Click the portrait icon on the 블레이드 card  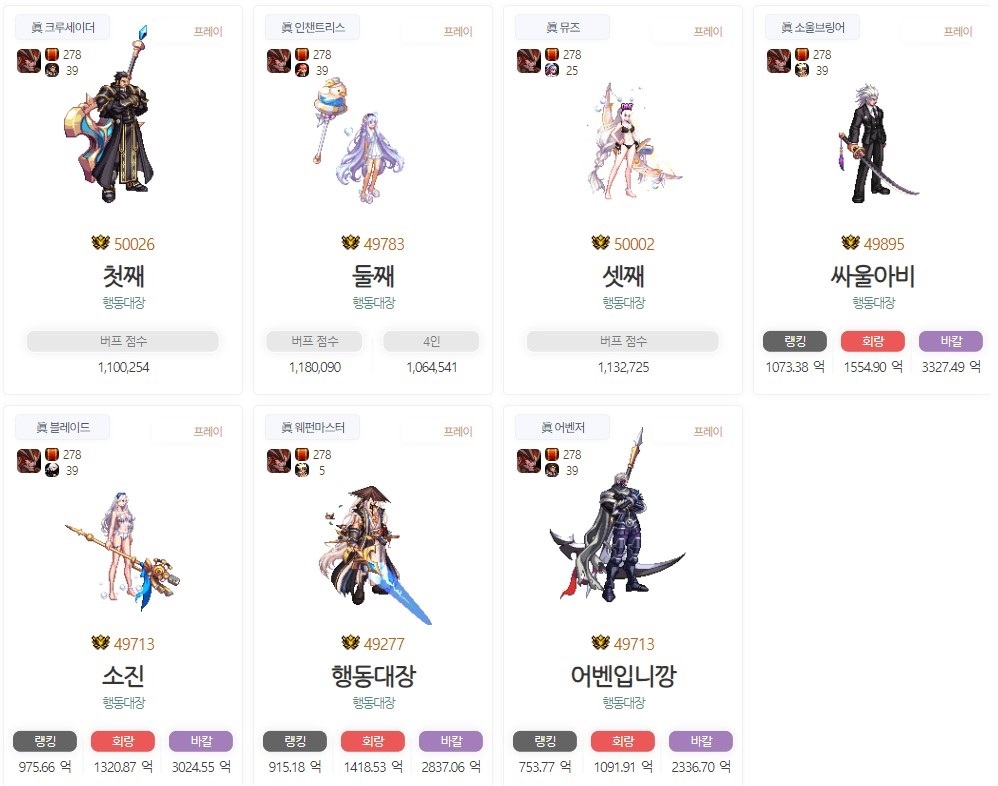(x=29, y=461)
